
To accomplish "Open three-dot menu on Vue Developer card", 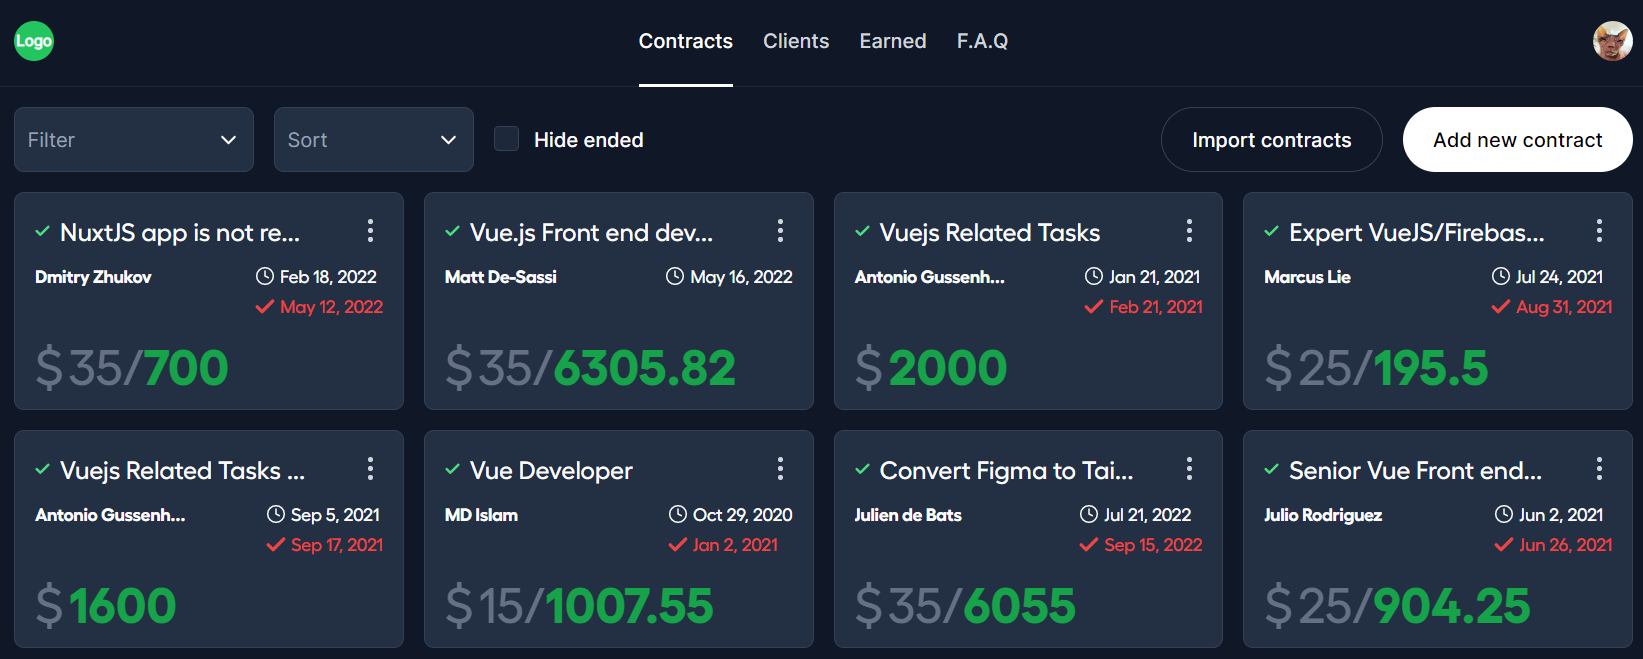I will (780, 469).
